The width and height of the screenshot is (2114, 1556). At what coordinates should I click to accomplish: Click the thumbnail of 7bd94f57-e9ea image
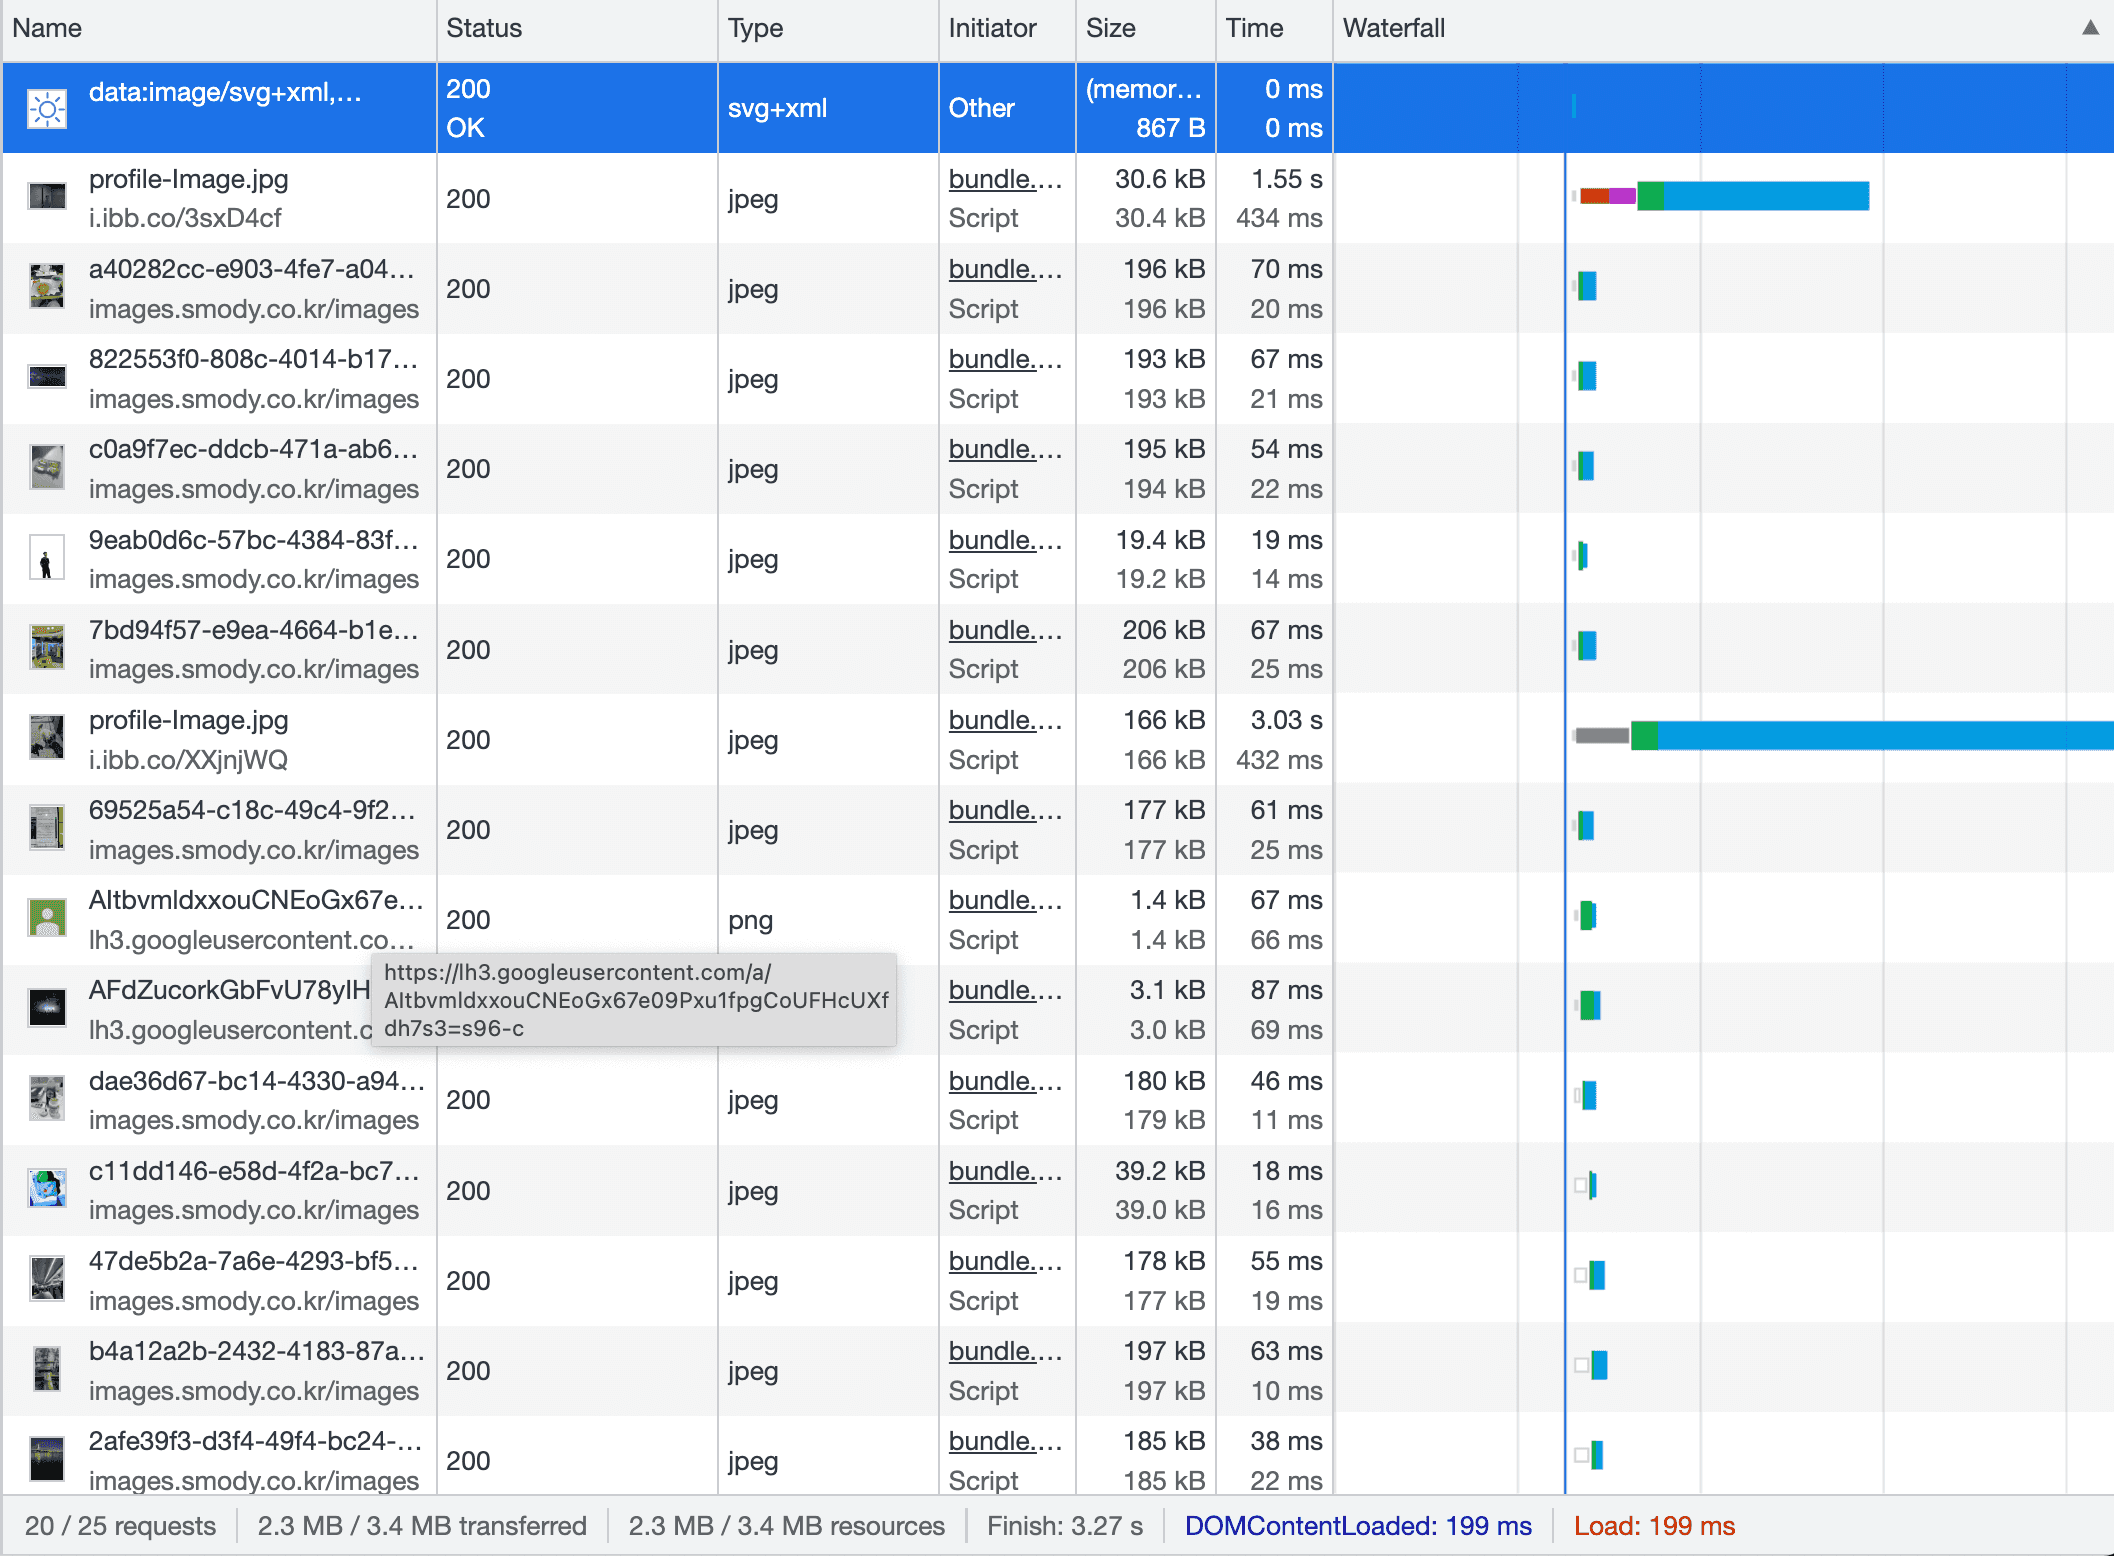click(x=47, y=648)
